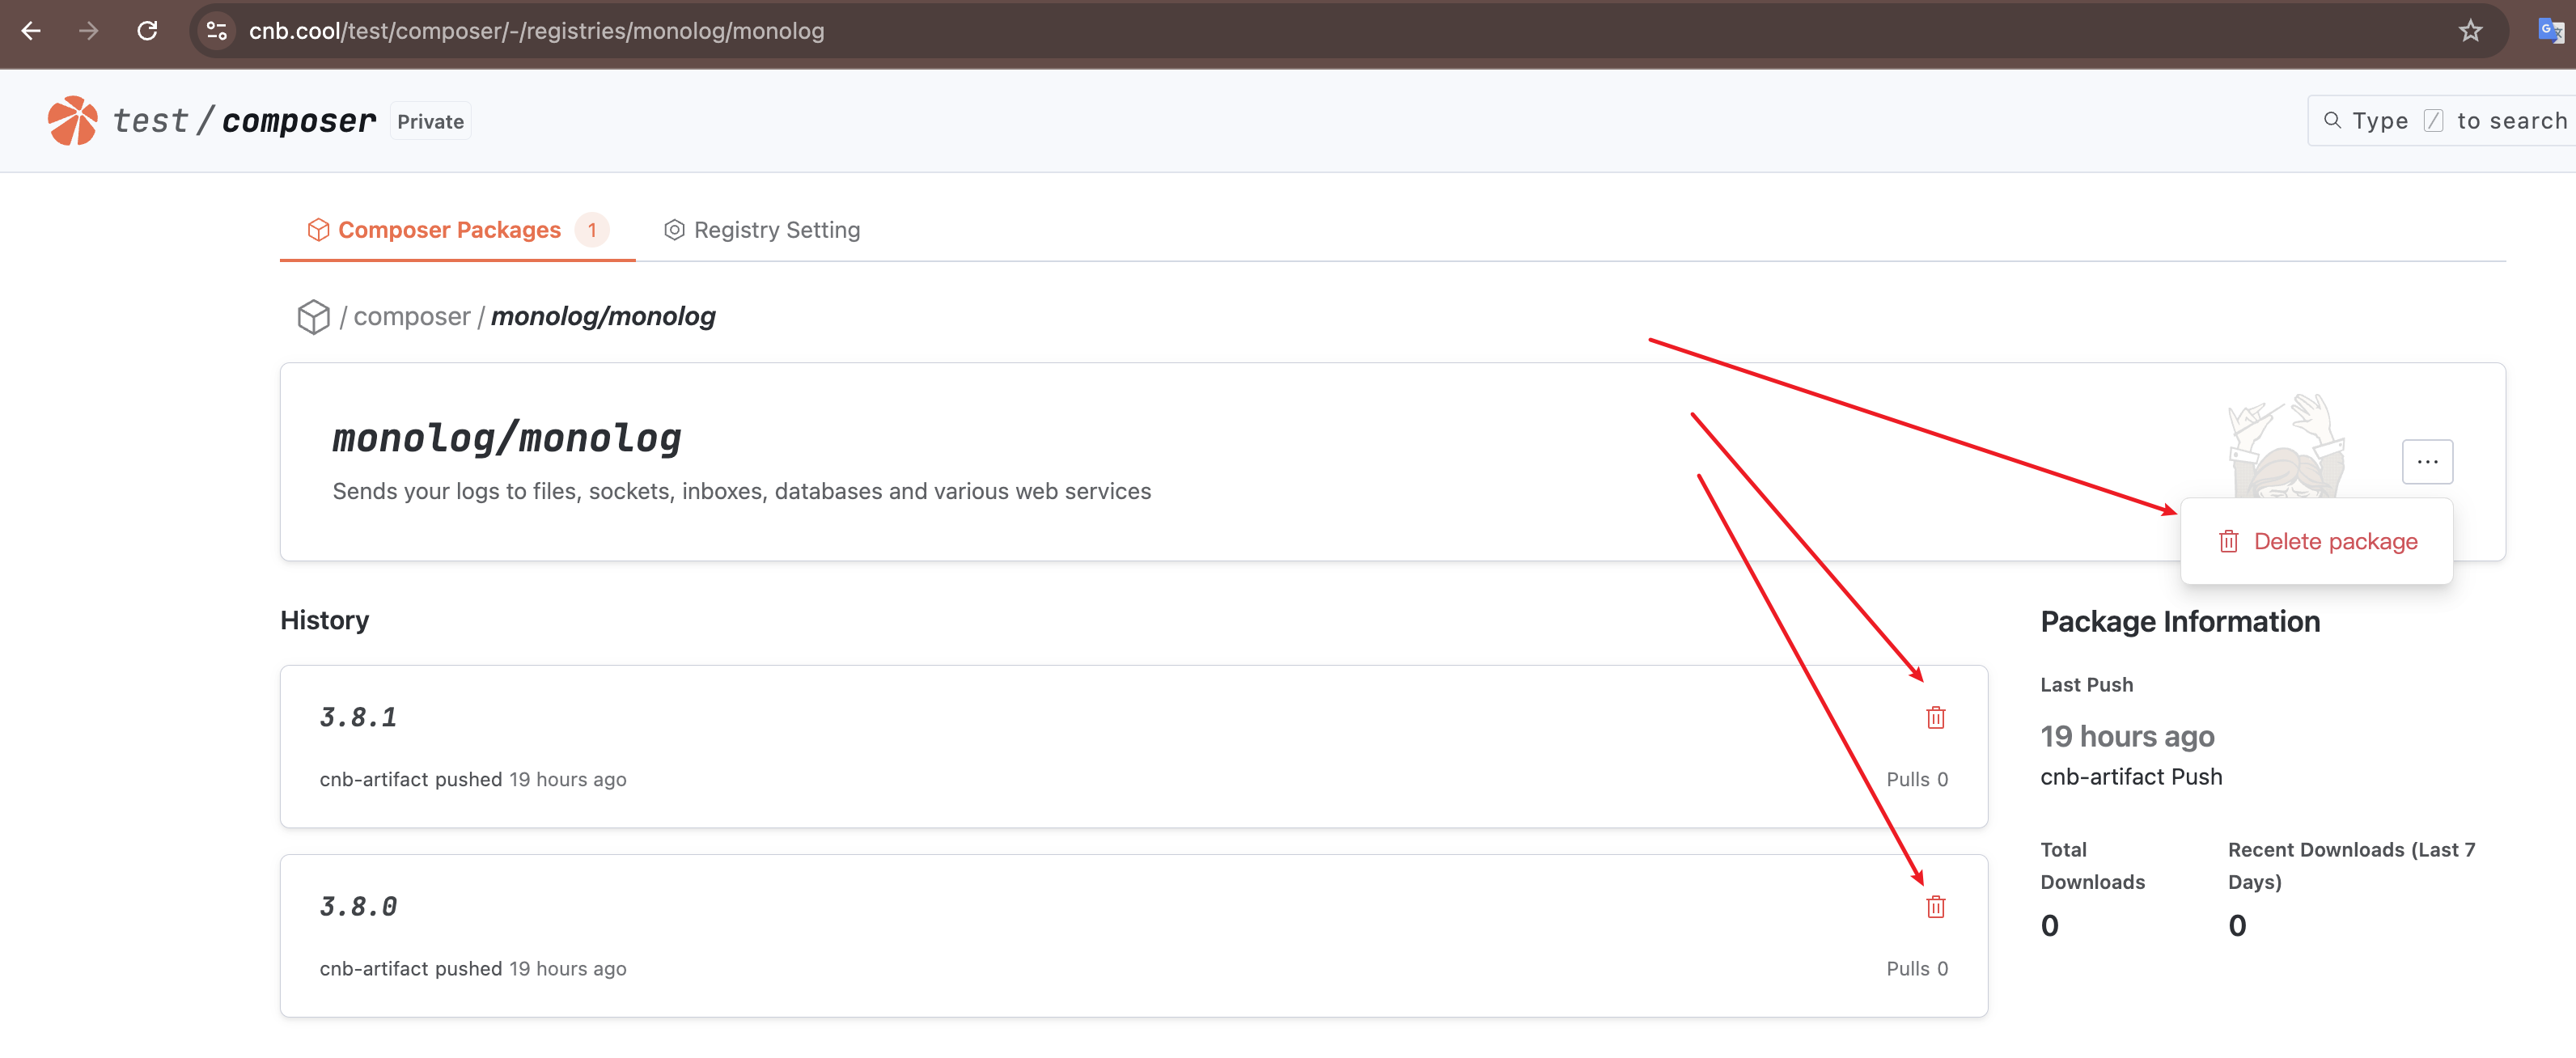This screenshot has width=2576, height=1058.
Task: Click the browser back arrow
Action: coord(31,31)
